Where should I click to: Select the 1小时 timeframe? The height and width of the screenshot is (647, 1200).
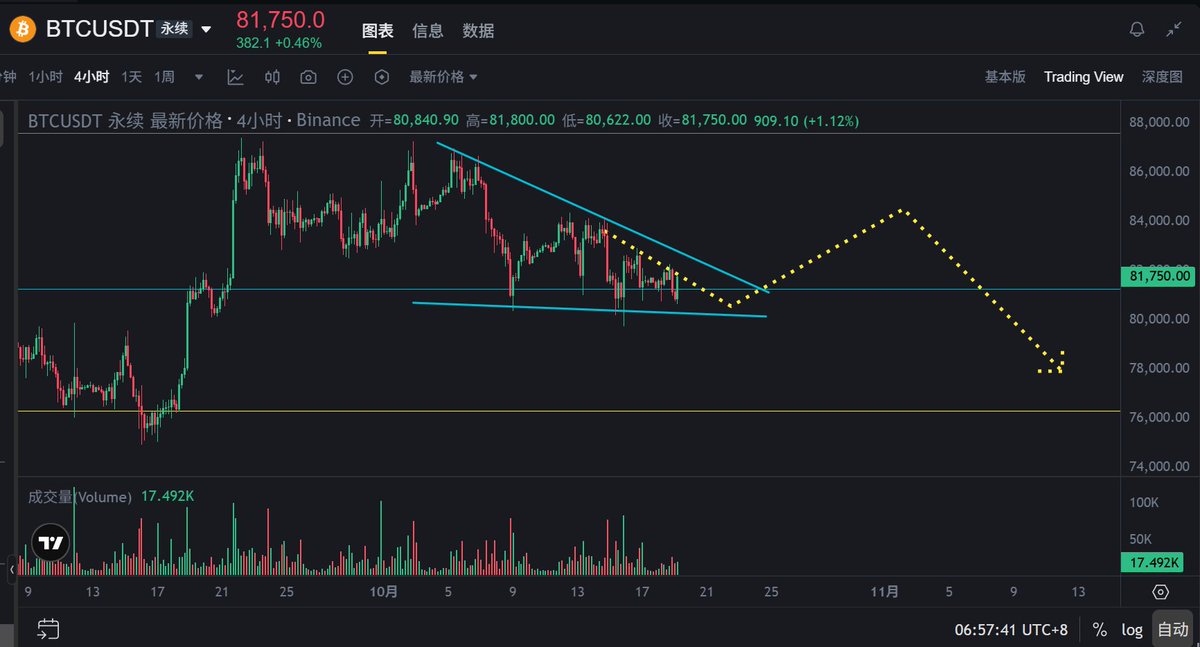pos(46,77)
